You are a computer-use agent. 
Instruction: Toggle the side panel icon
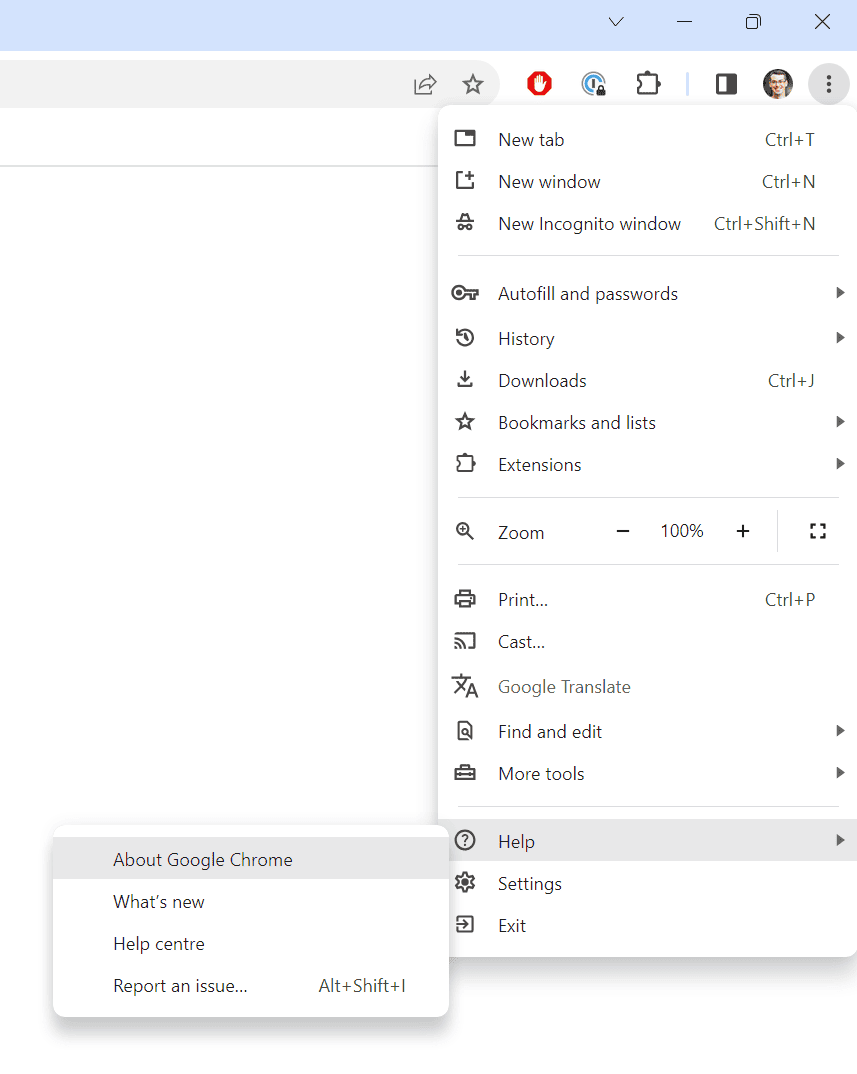pyautogui.click(x=725, y=84)
